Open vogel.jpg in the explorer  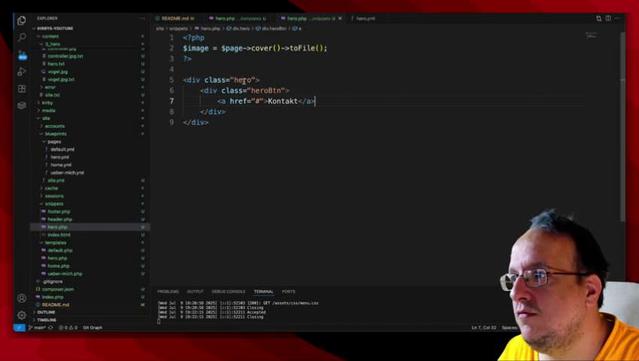[x=58, y=72]
